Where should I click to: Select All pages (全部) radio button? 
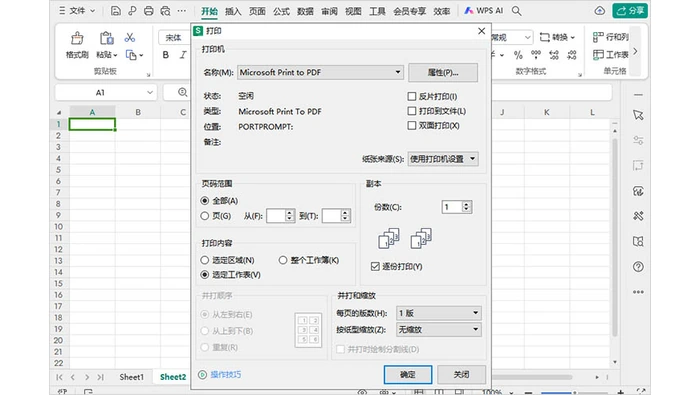pos(204,201)
